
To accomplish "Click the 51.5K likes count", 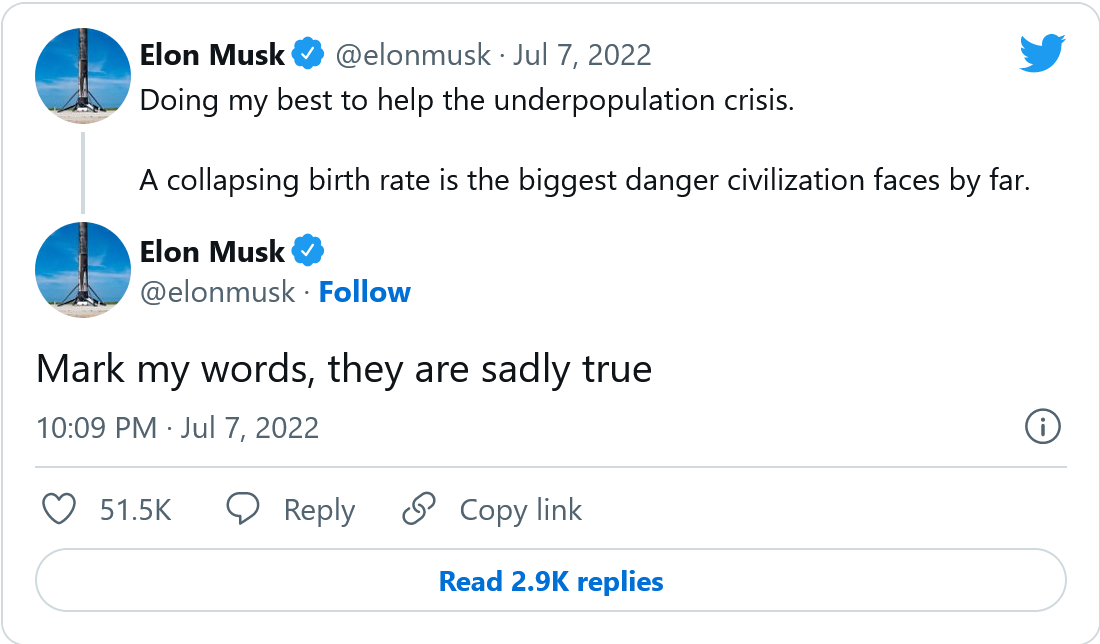I will click(x=136, y=510).
